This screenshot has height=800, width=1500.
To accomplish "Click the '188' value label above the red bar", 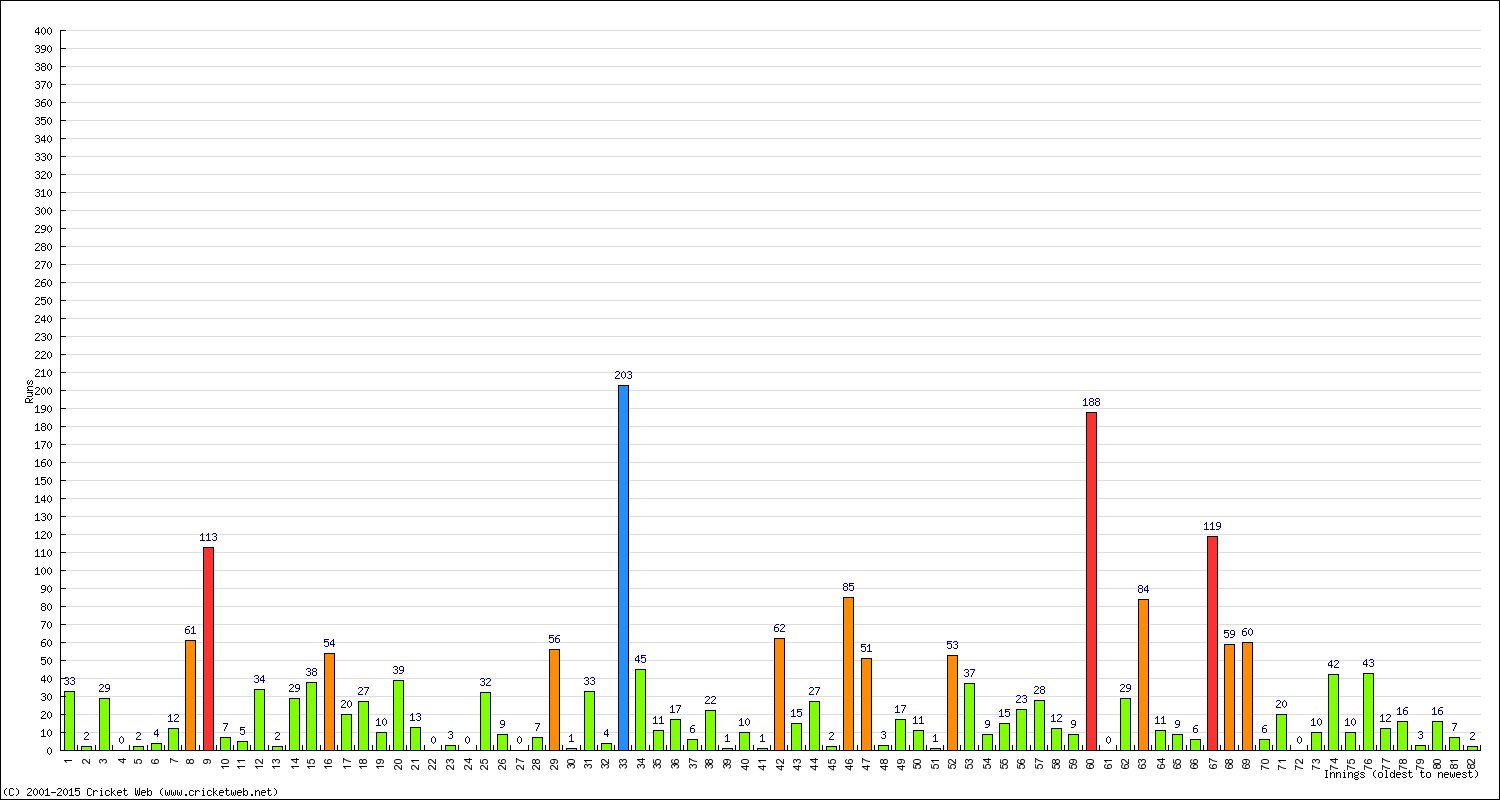I will pos(1091,403).
